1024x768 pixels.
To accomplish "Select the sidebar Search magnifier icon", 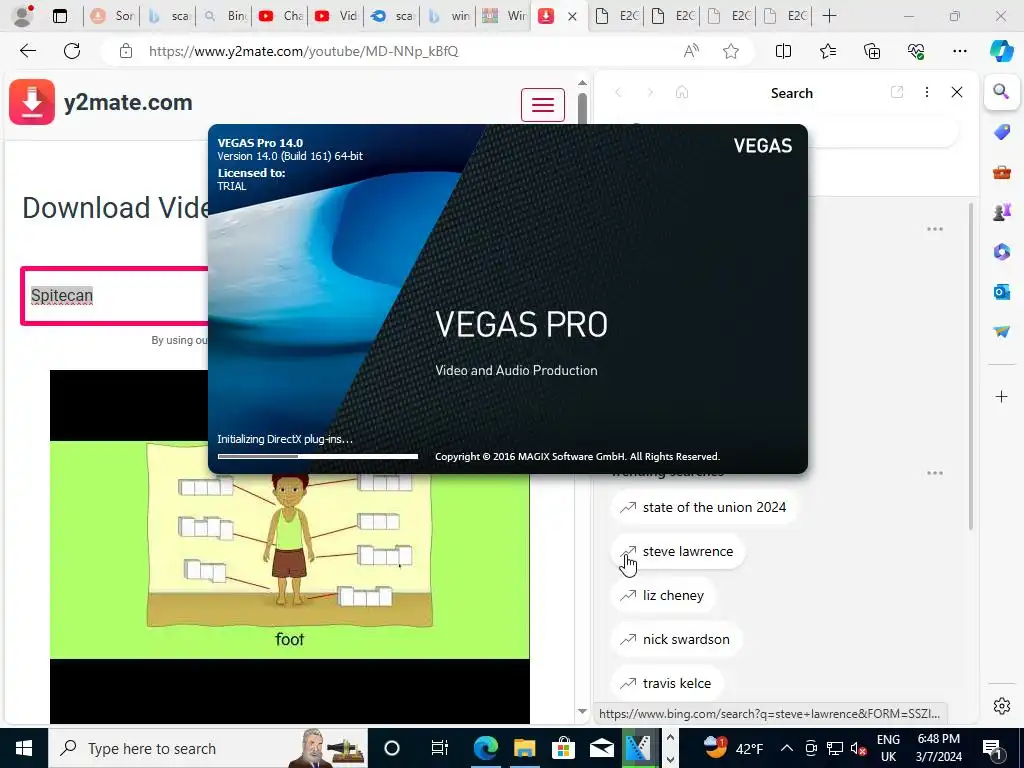I will tap(1001, 92).
